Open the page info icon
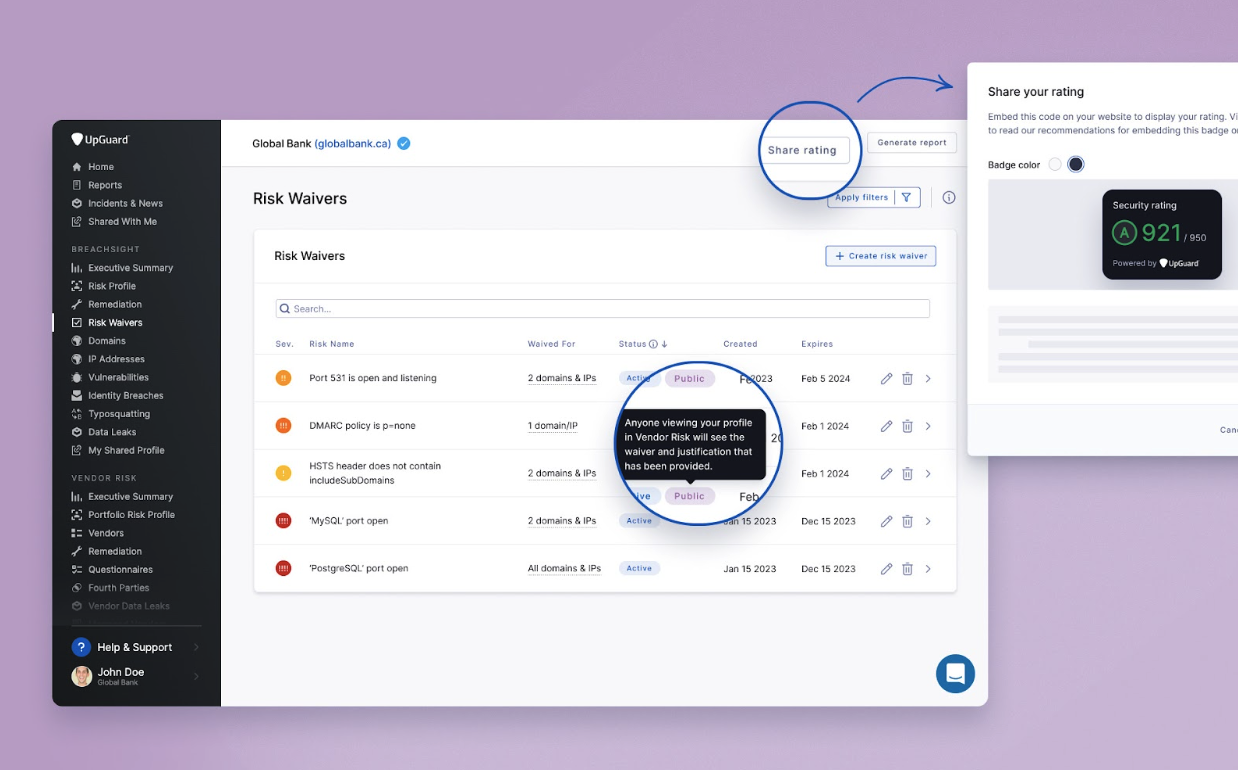Image resolution: width=1238 pixels, height=770 pixels. 949,198
